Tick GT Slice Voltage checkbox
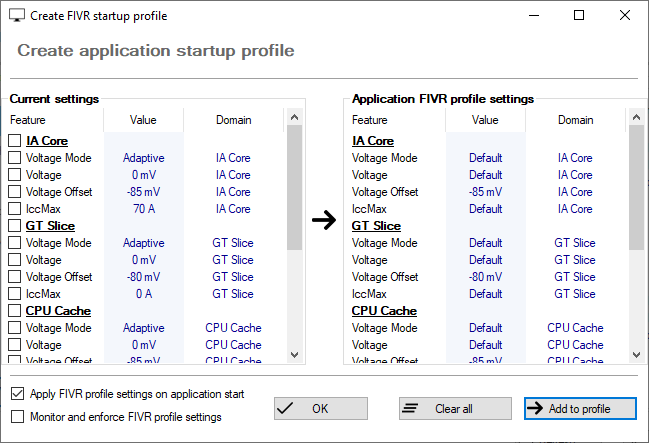Screen dimensions: 649x443 [x=14, y=260]
